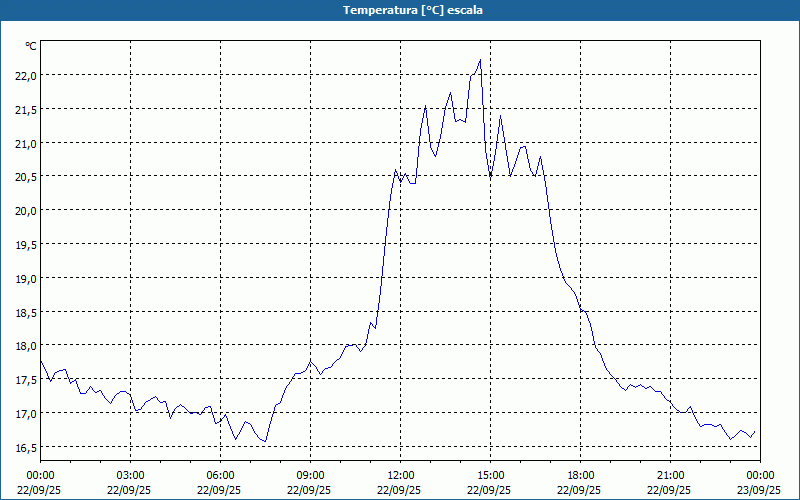The image size is (800, 500).
Task: Select the 18:00 time axis label
Action: tap(580, 475)
